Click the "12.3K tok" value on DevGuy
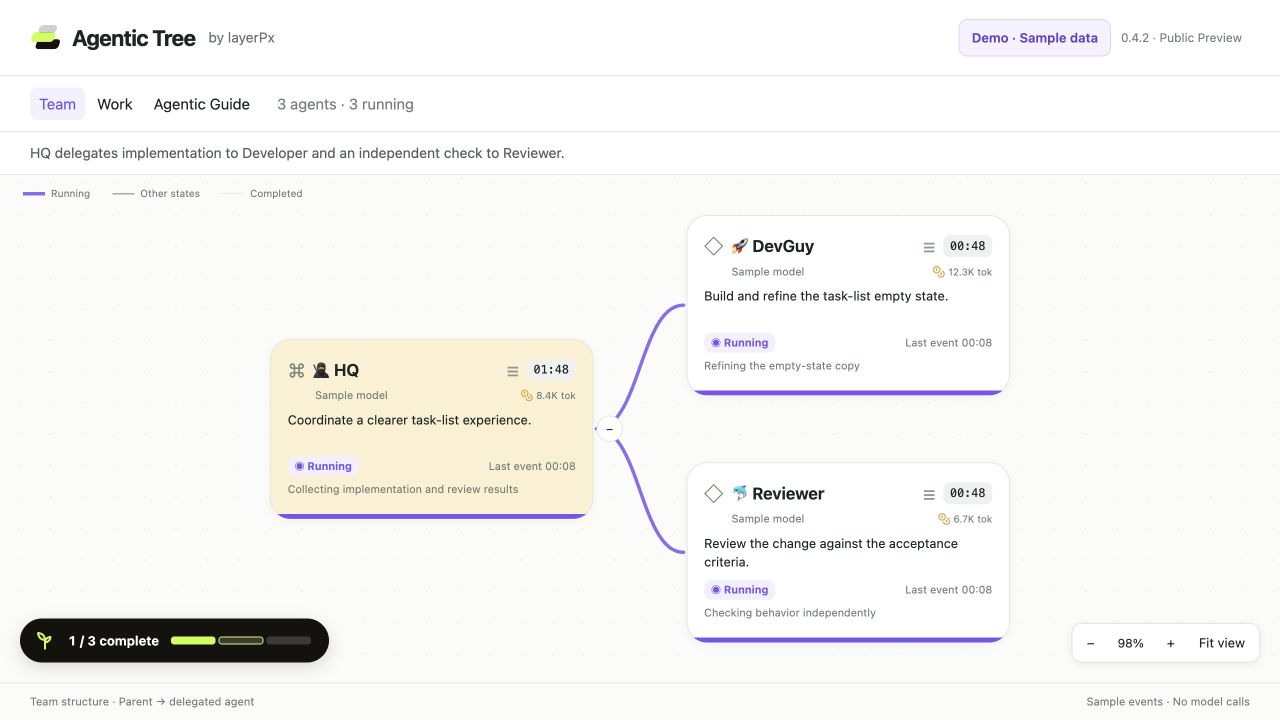1280x720 pixels. pyautogui.click(x=970, y=271)
